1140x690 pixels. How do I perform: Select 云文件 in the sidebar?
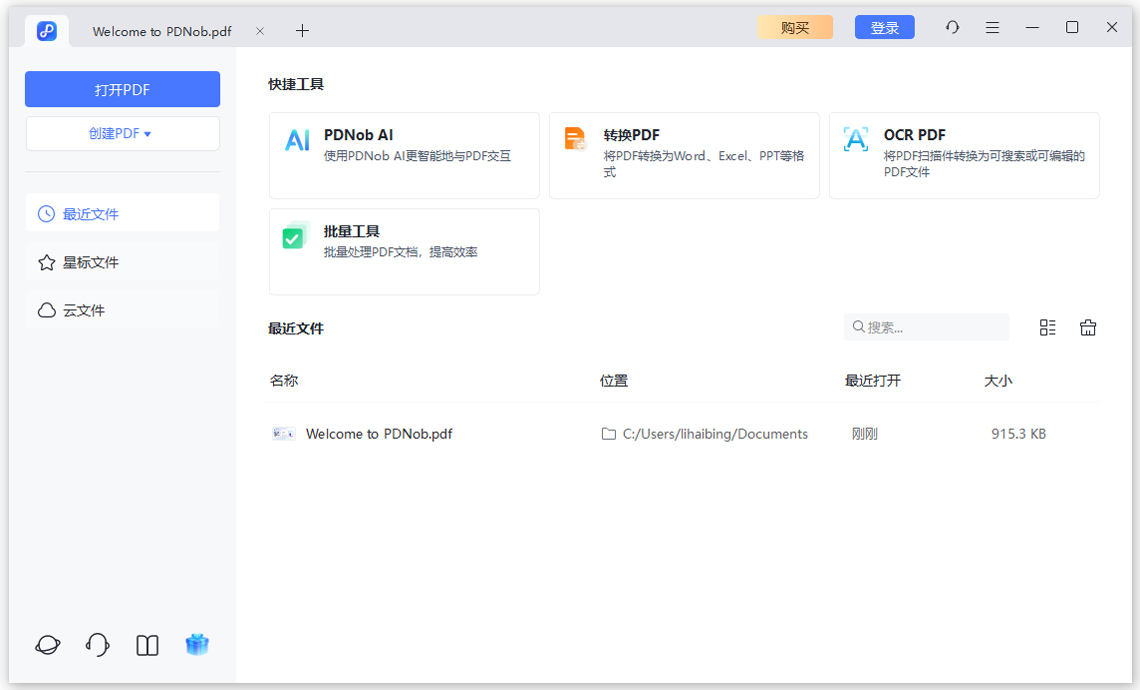tap(122, 310)
